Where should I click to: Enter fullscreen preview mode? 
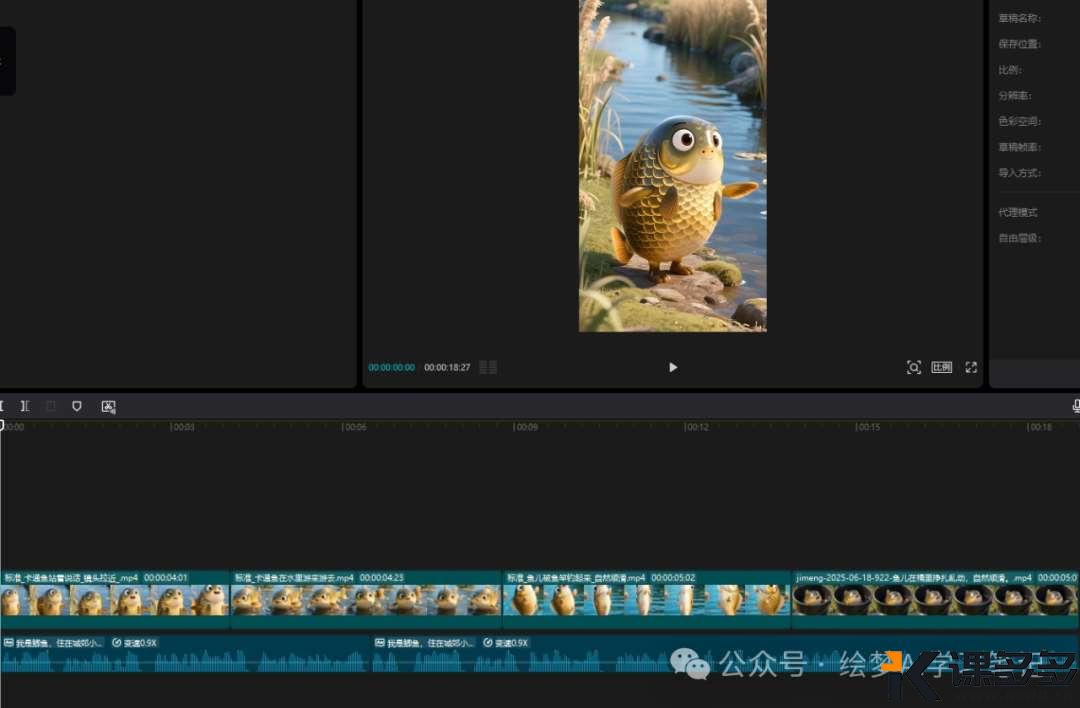click(971, 367)
